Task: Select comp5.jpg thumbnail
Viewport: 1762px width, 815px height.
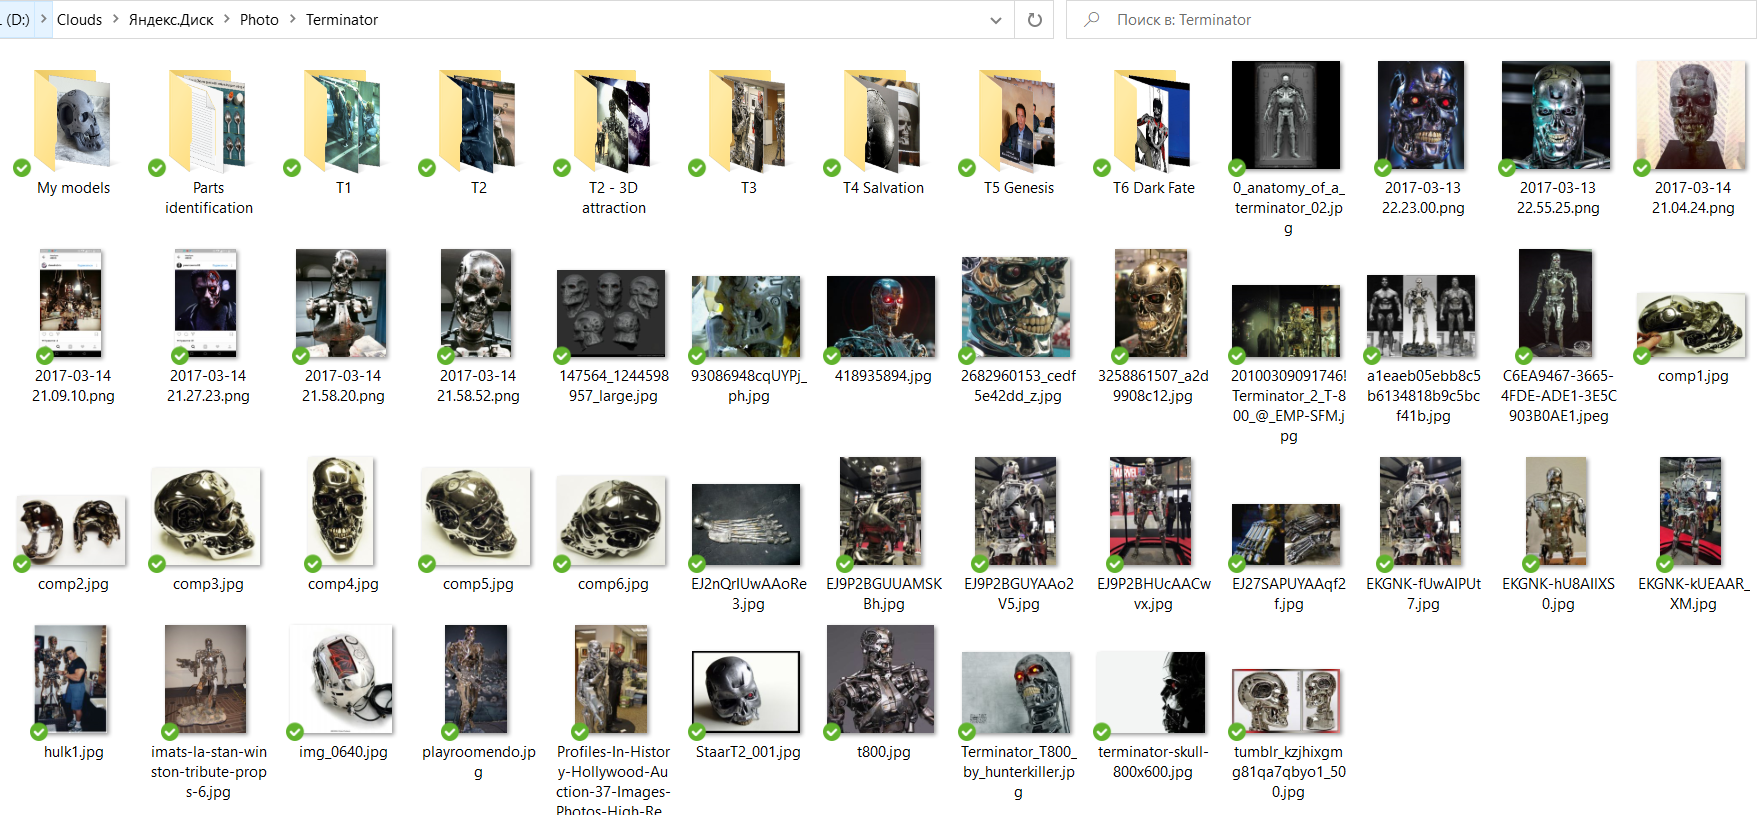Action: click(476, 516)
